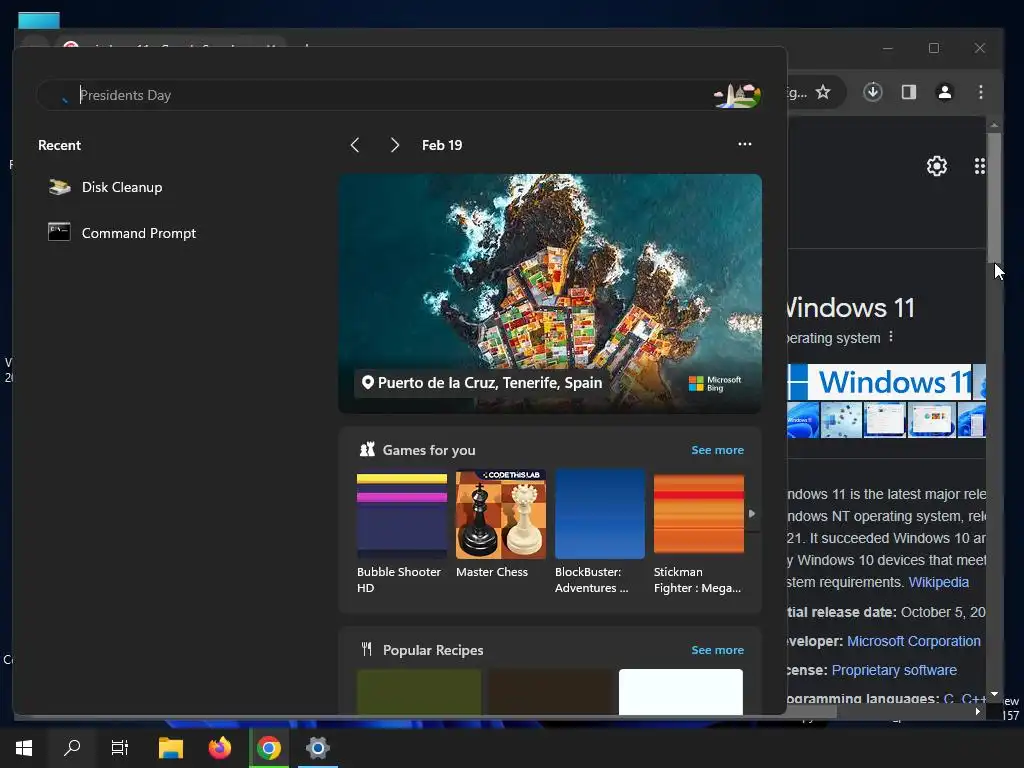Click See more for Games for you

(x=717, y=450)
